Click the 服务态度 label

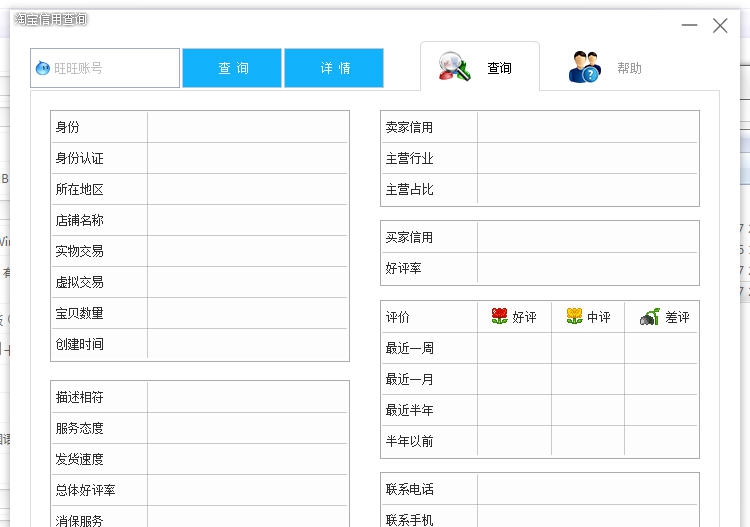click(79, 428)
